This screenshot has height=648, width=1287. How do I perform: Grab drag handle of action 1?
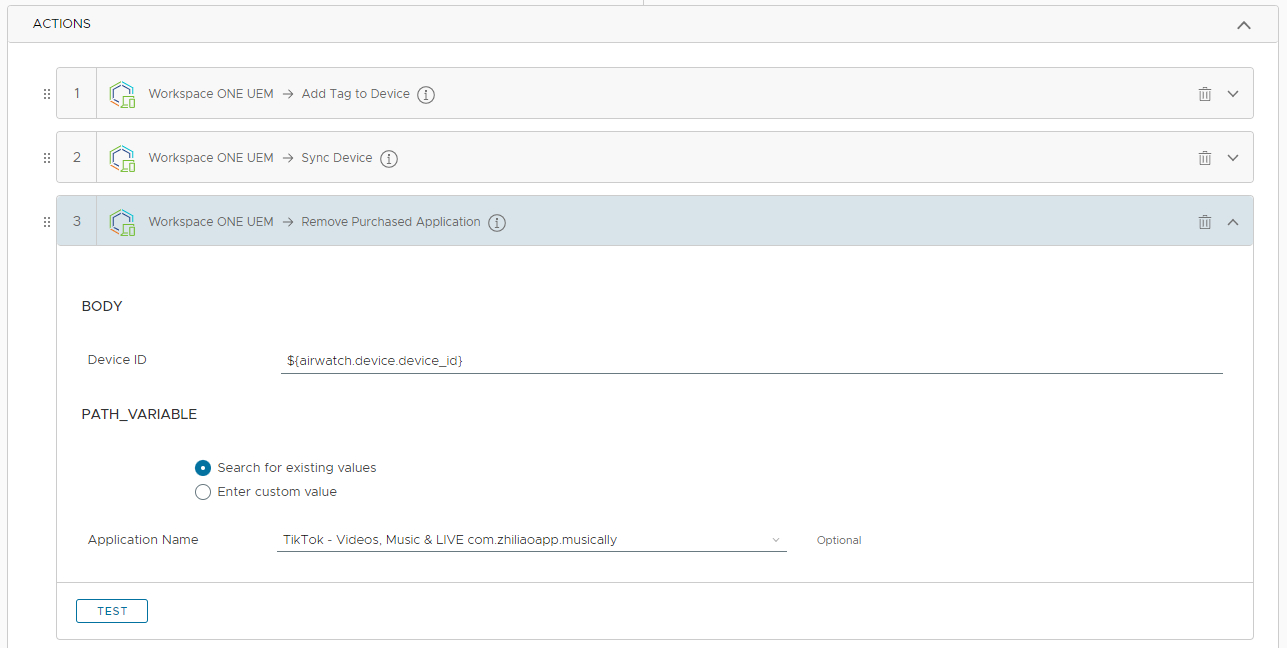46,94
